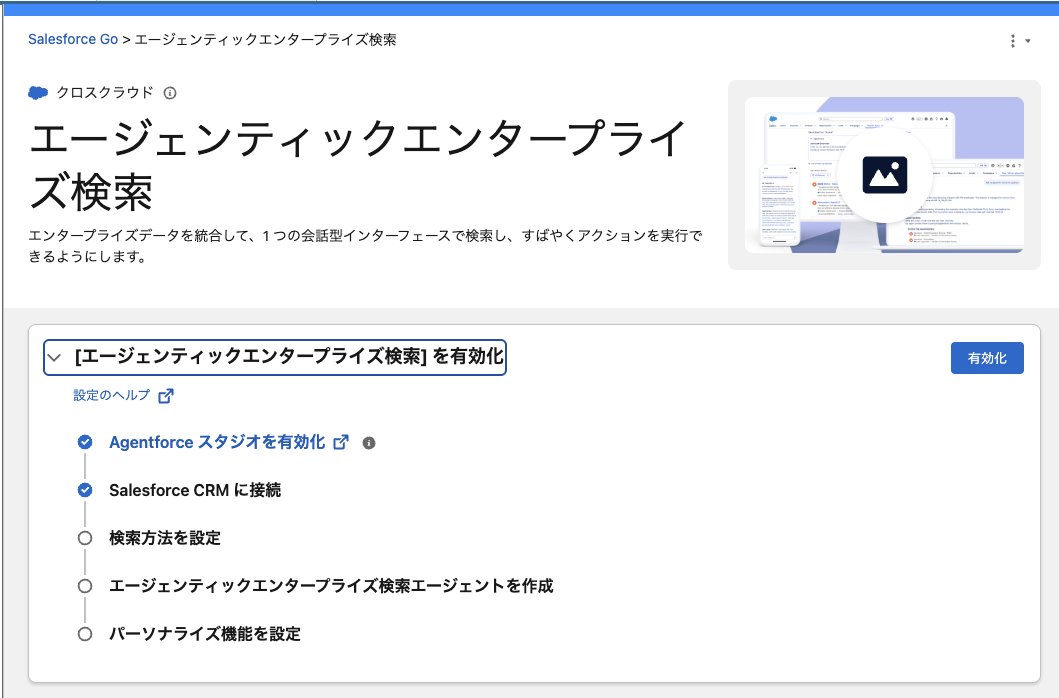Click the empty step circle for 検索方法を設定
1059x698 pixels.
pyautogui.click(x=85, y=539)
